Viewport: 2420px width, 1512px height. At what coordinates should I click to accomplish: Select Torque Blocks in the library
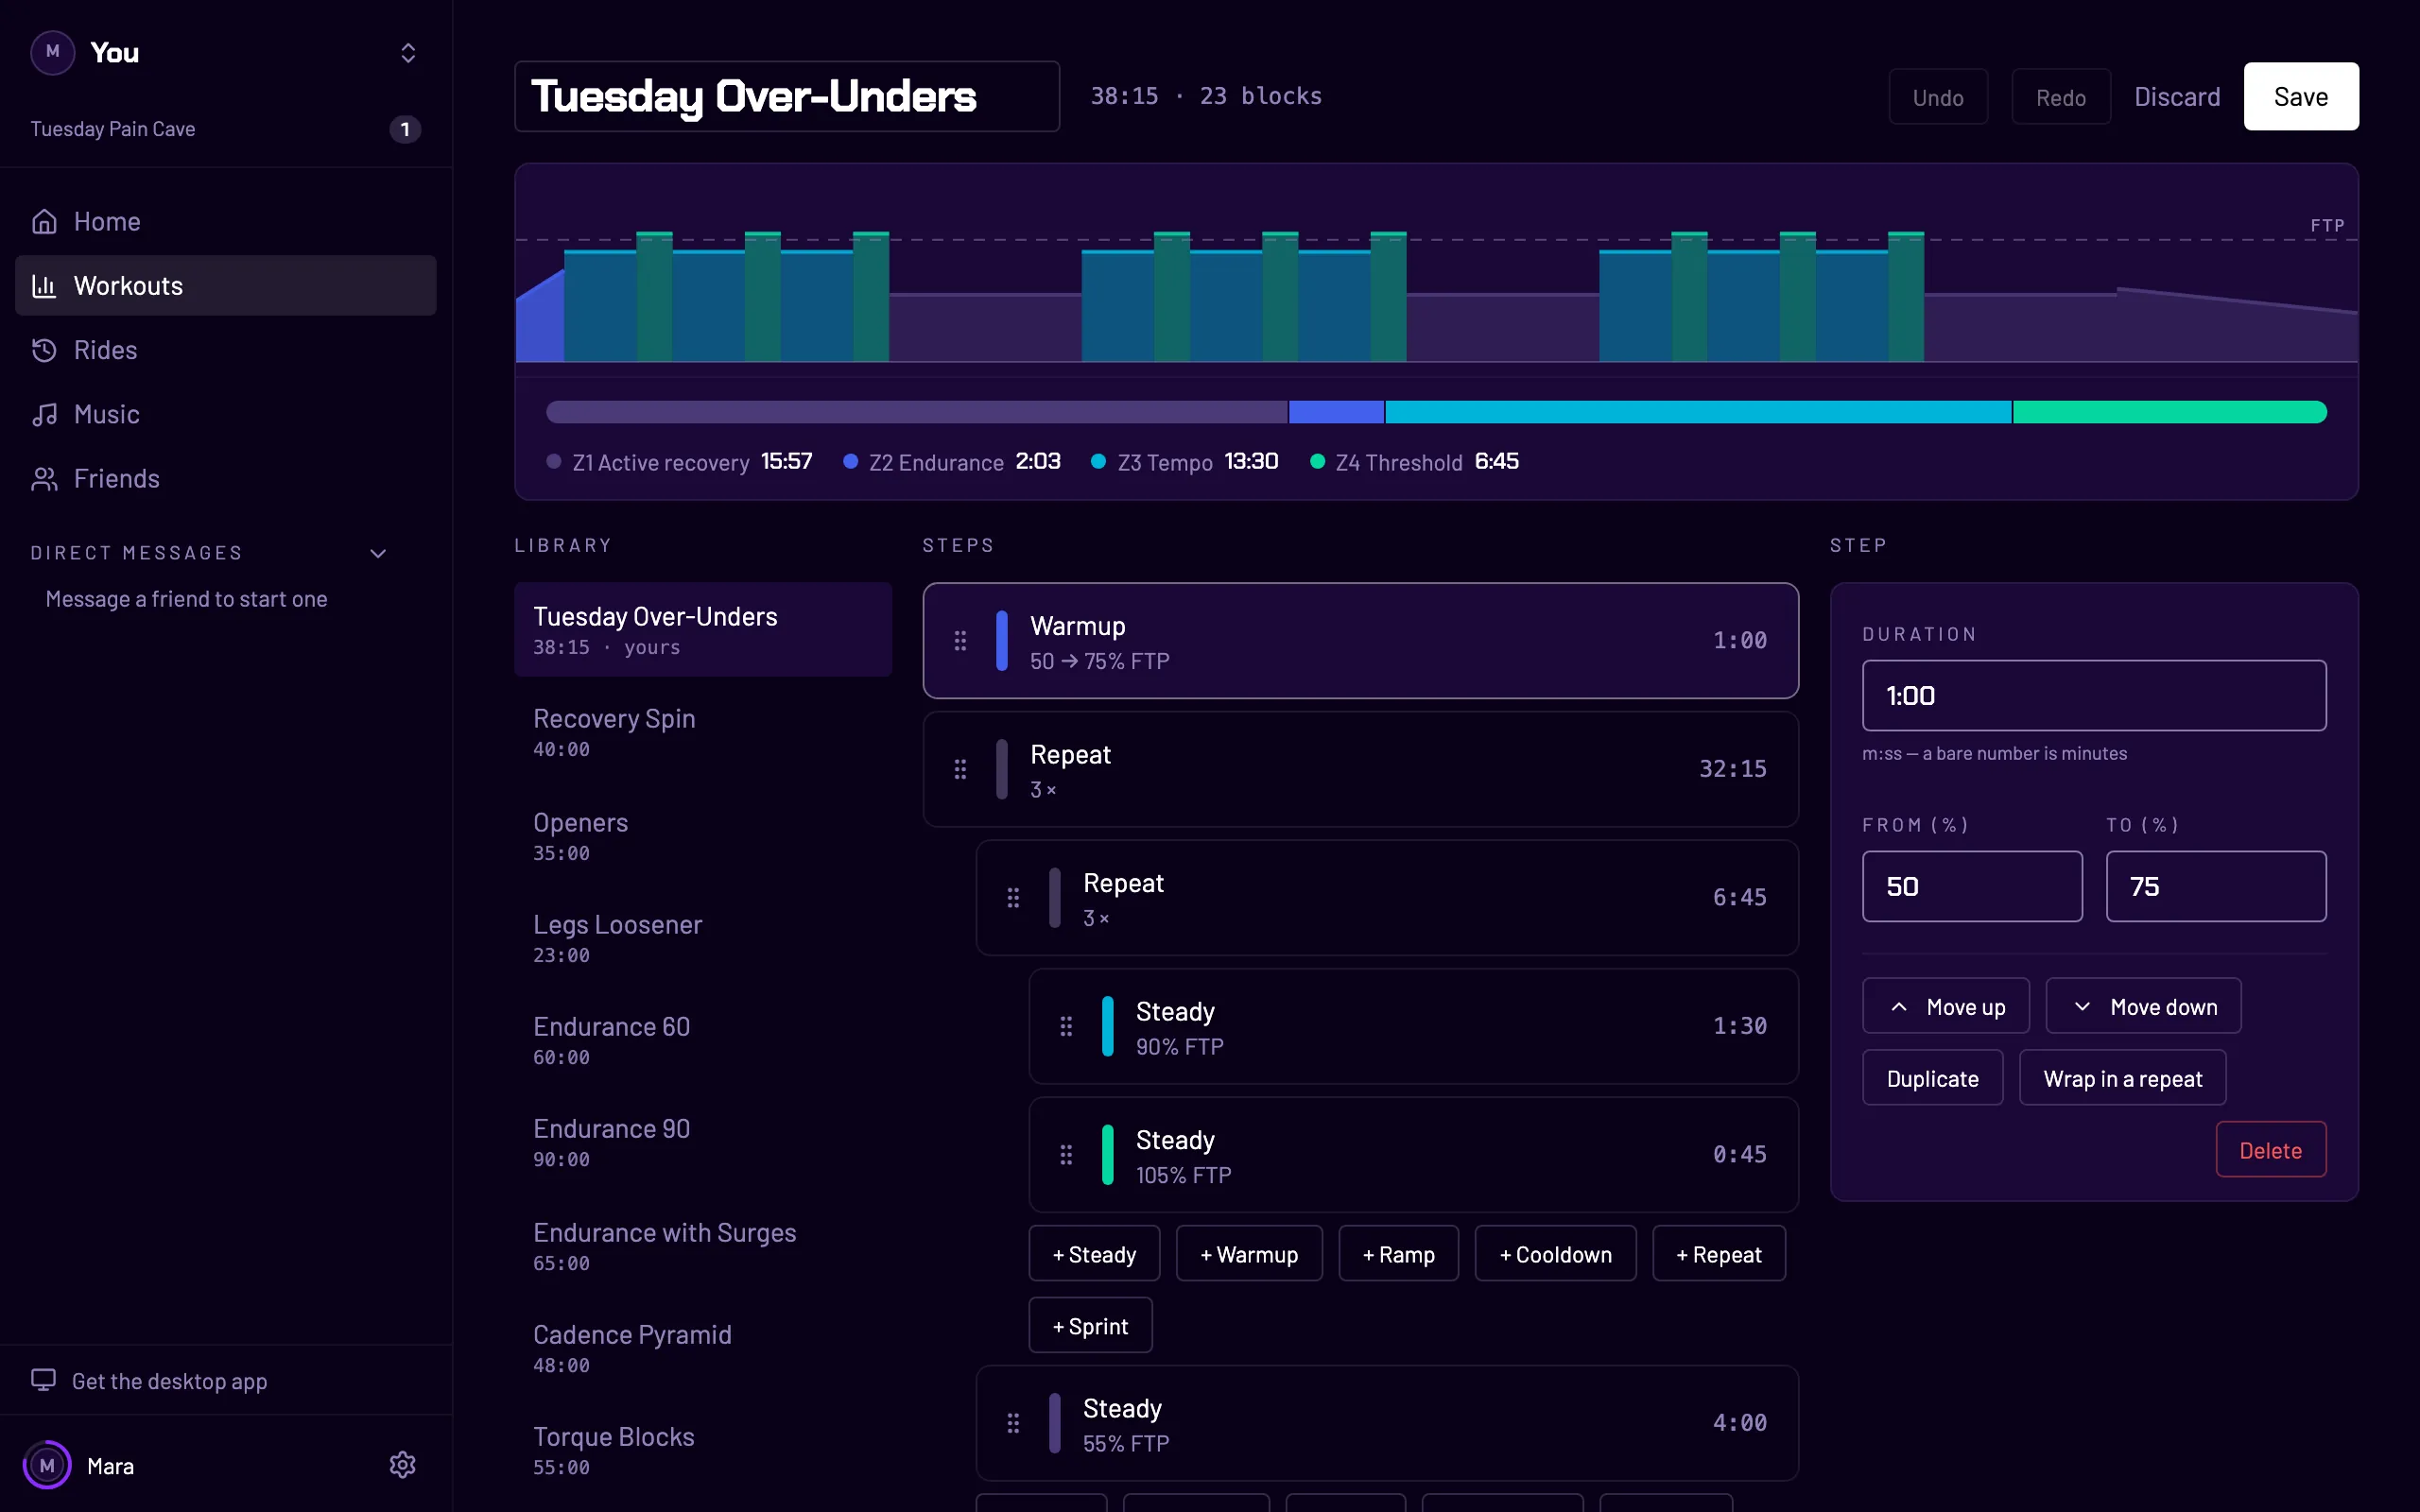pyautogui.click(x=703, y=1451)
